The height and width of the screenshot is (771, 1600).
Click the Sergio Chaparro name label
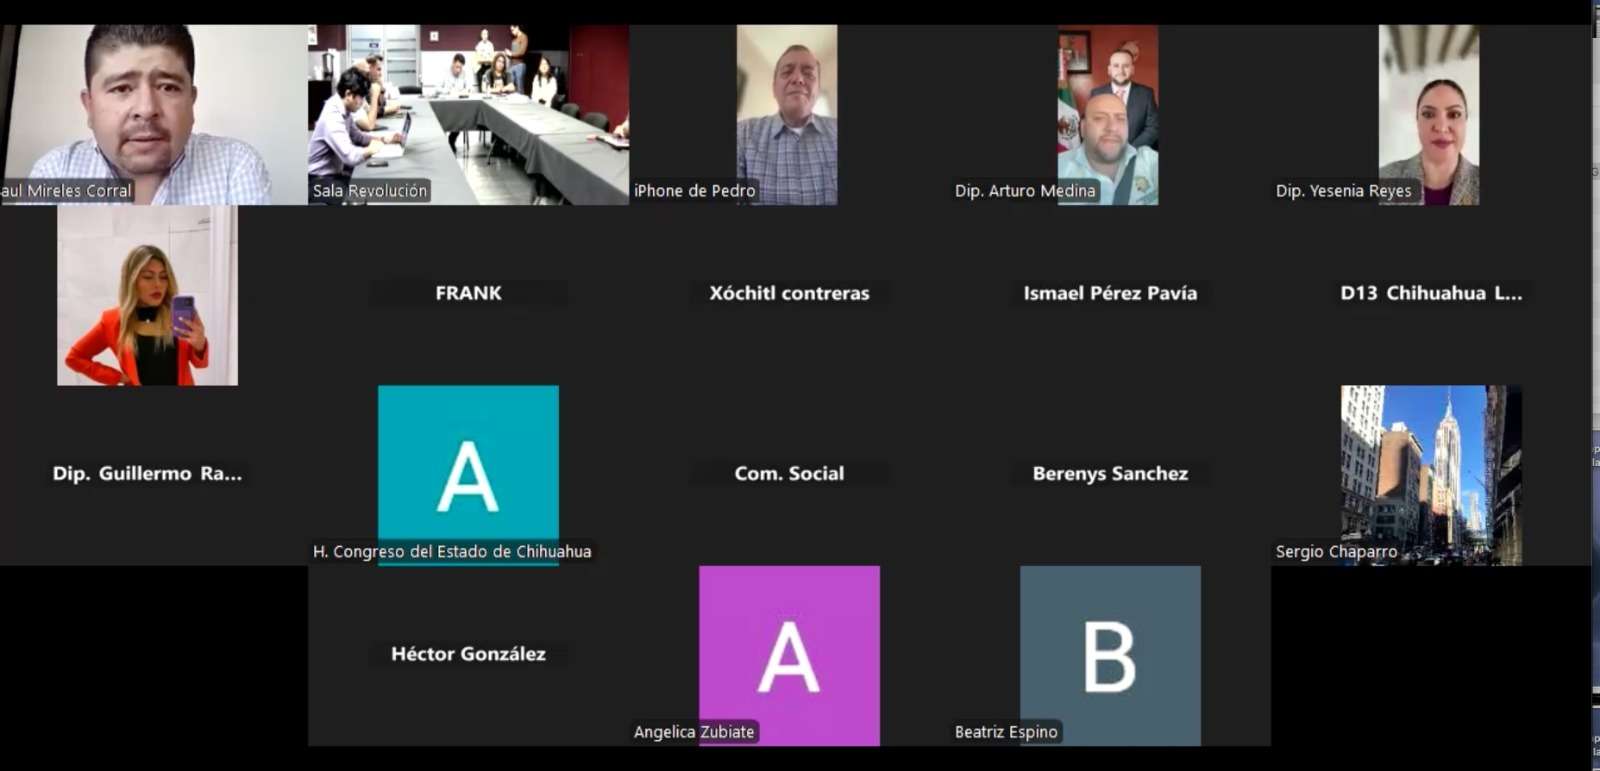(x=1336, y=552)
